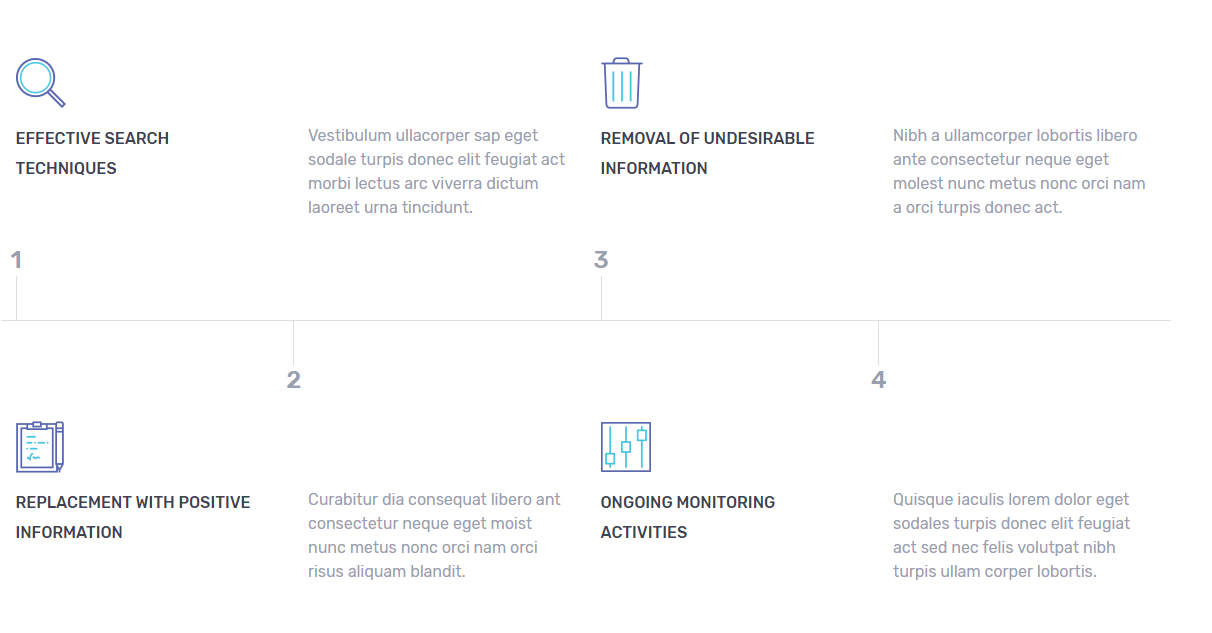Click the clipboard with pencil icon
Screen dimensions: 1212x633
(x=40, y=446)
